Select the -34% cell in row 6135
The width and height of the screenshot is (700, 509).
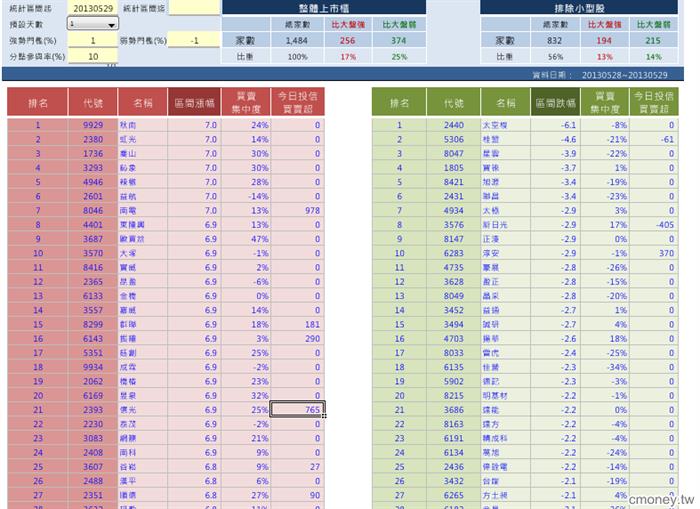coord(604,367)
